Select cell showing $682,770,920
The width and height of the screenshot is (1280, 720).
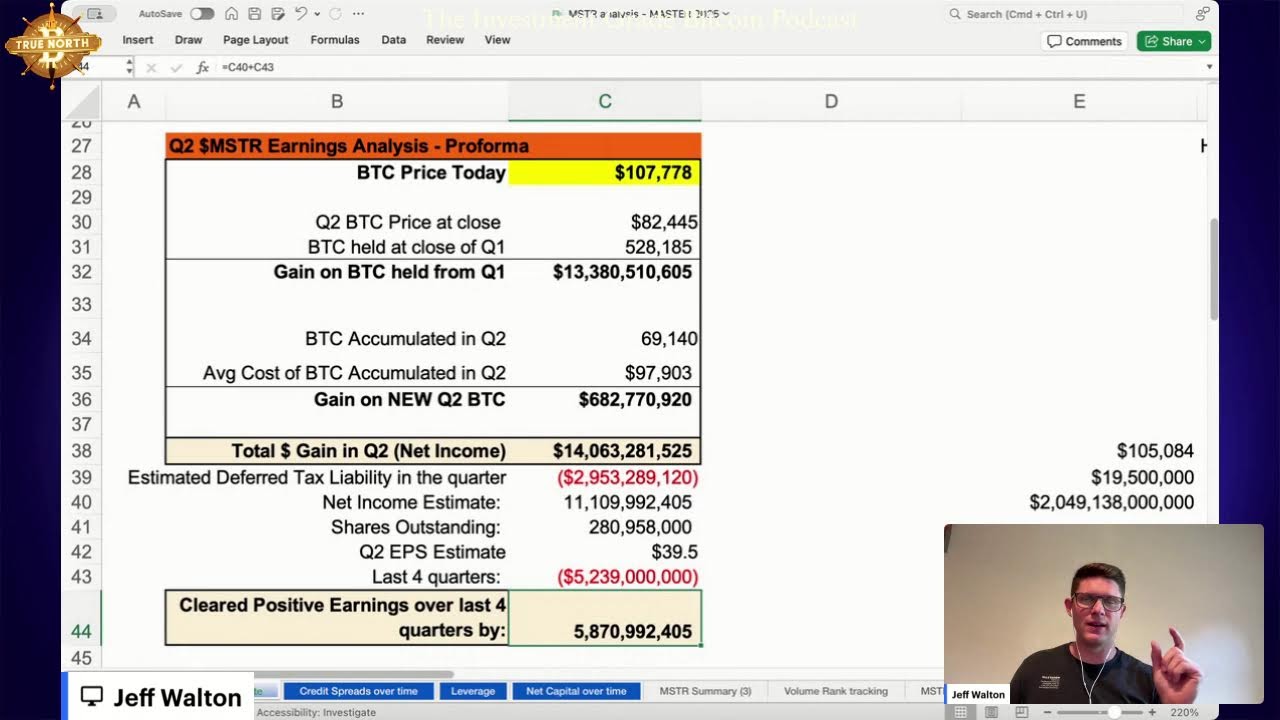pyautogui.click(x=605, y=399)
